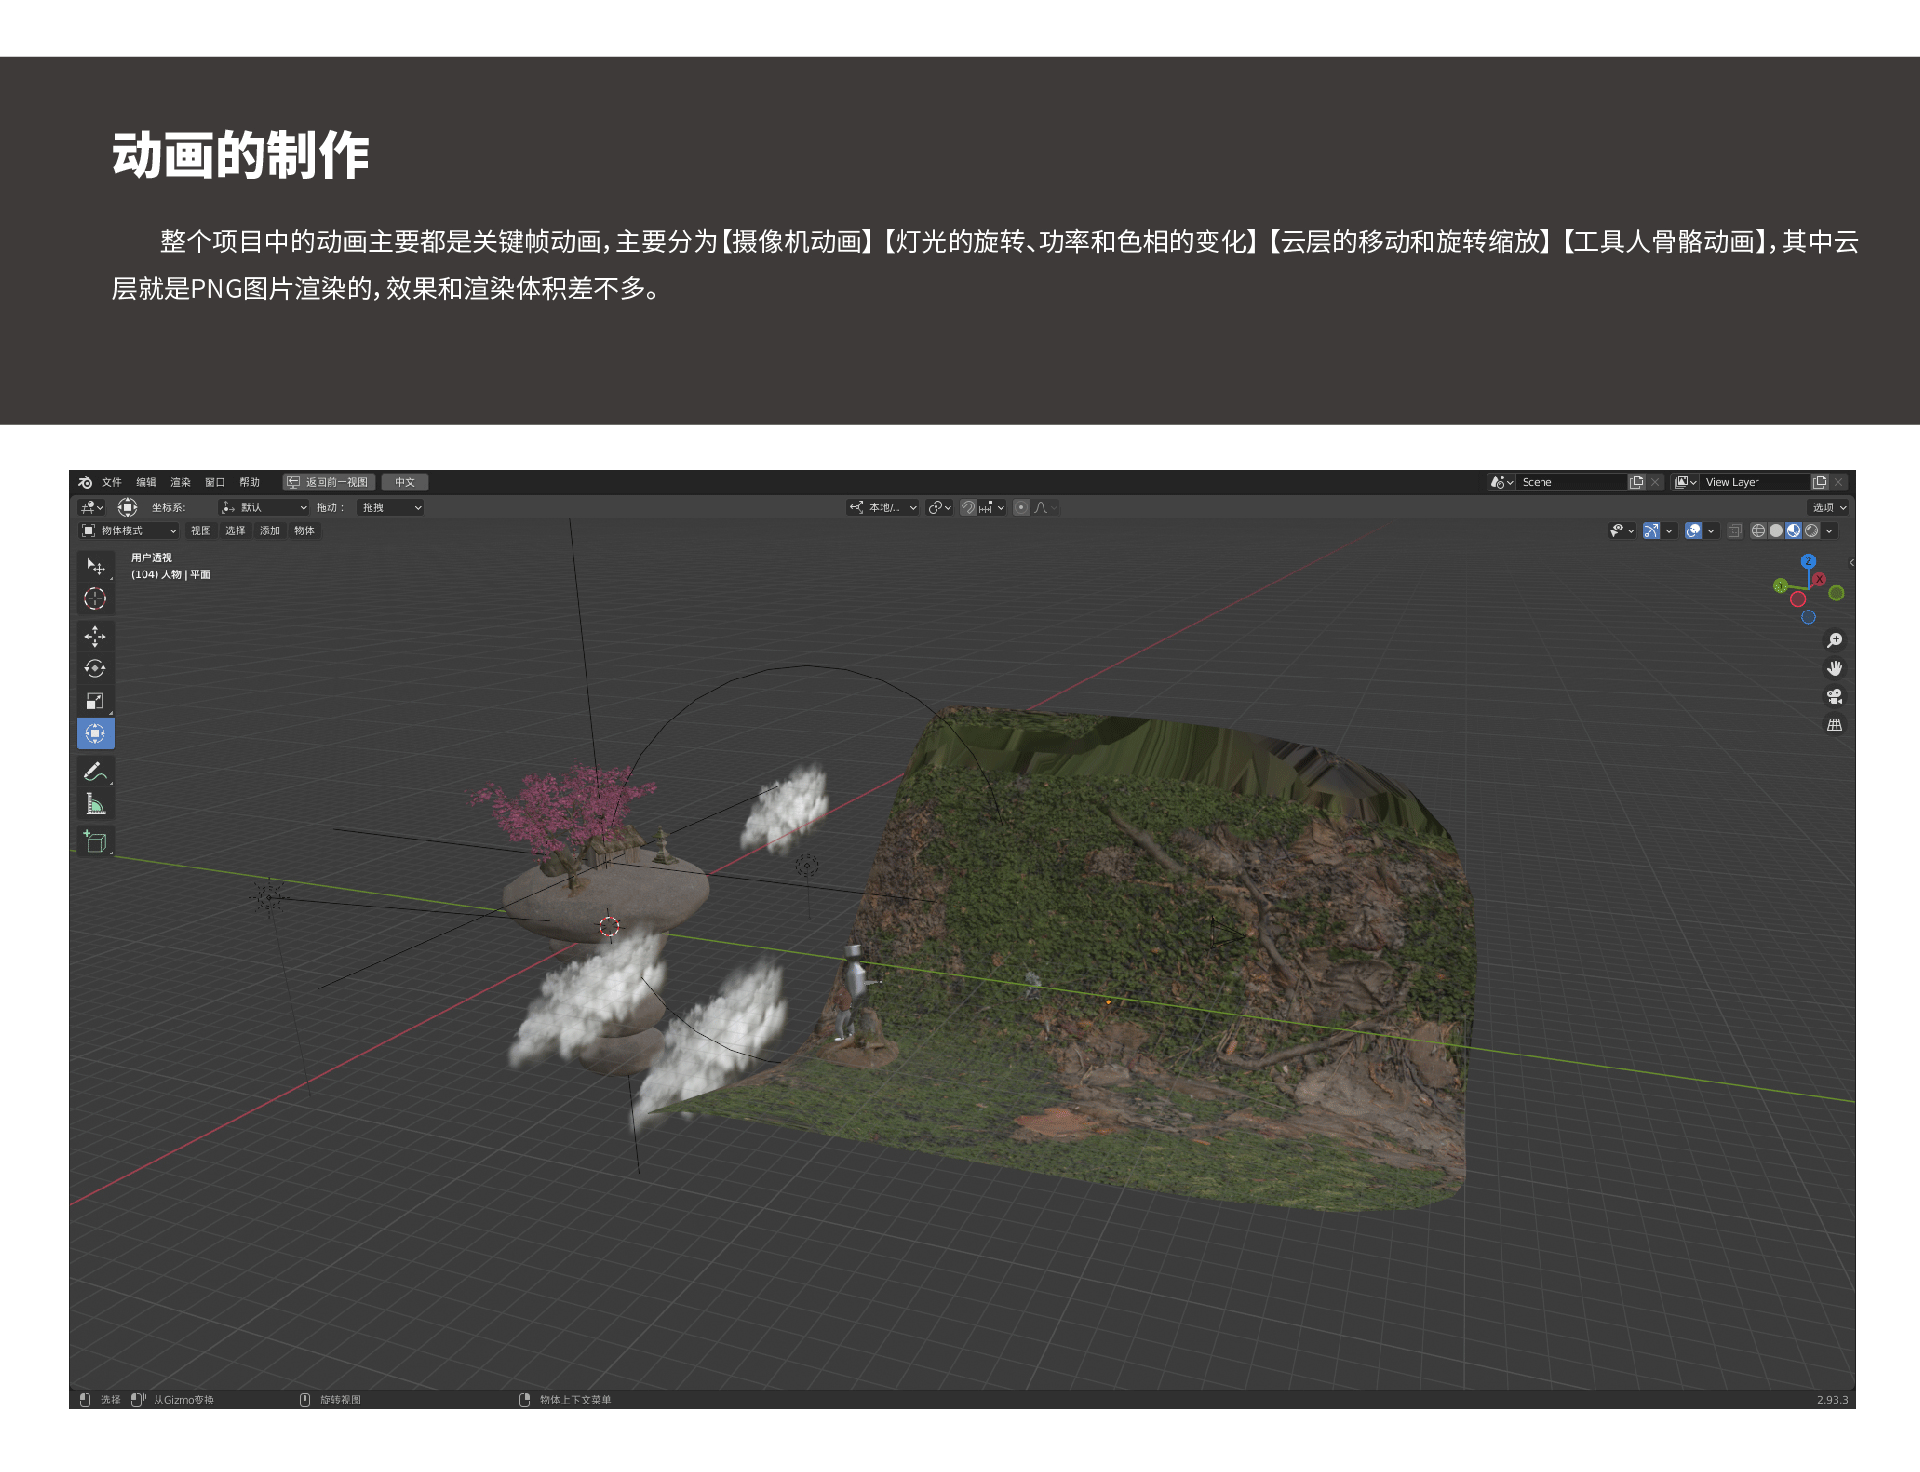Open the snapping options dropdown
This screenshot has height=1472, width=1920.
[x=992, y=508]
